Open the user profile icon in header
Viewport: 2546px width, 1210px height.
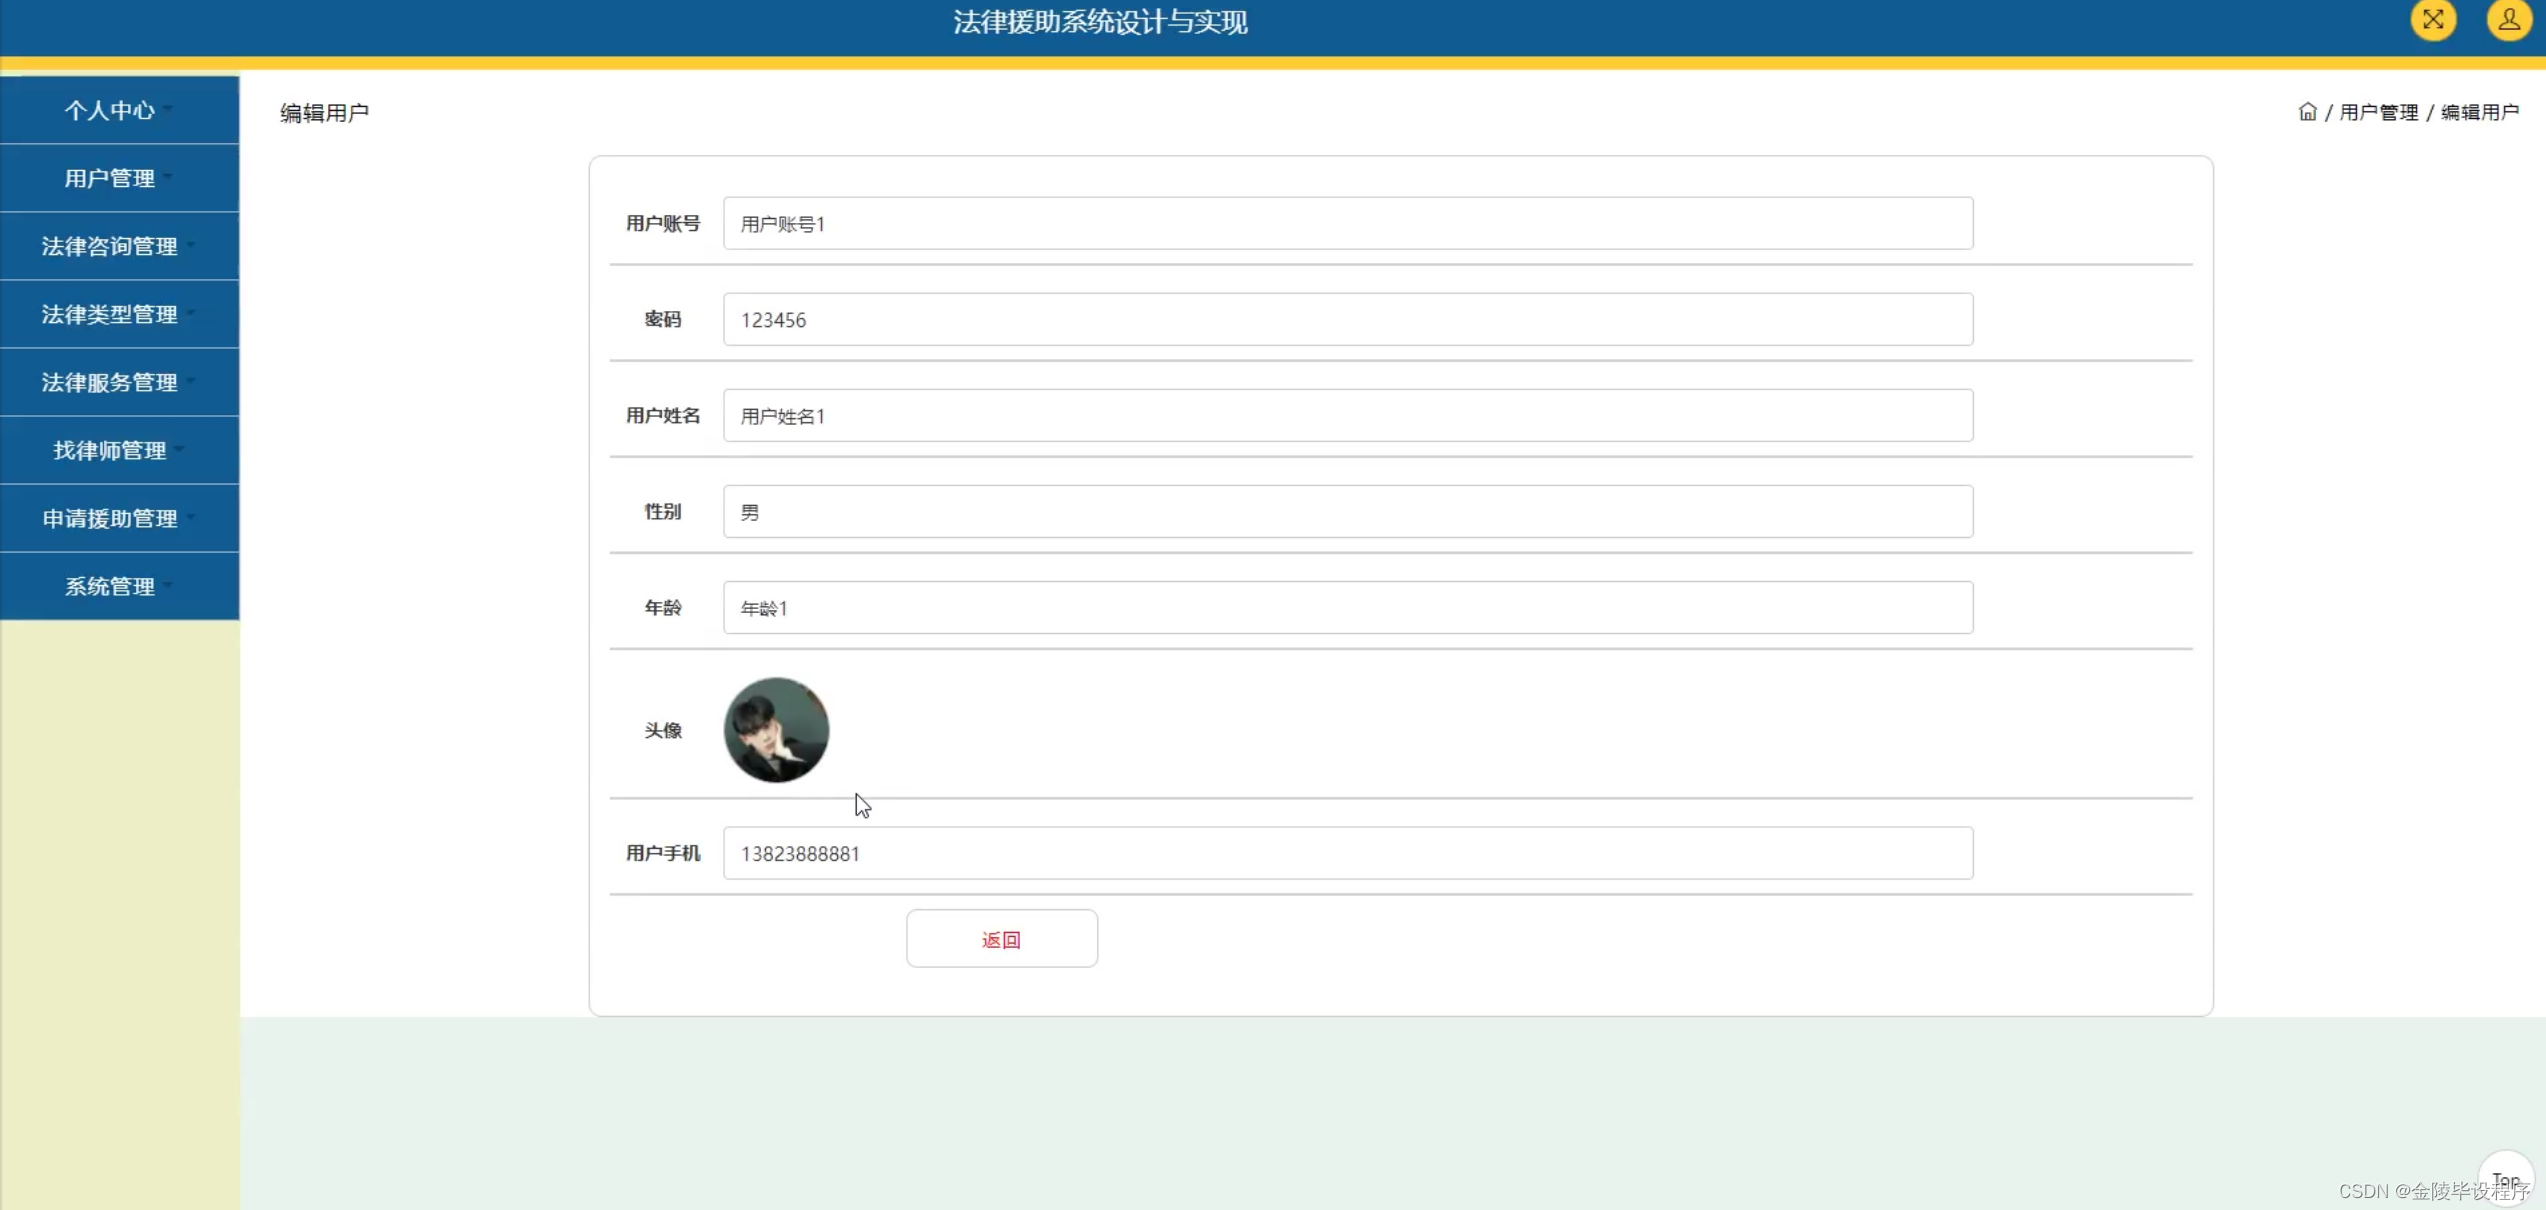tap(2508, 20)
